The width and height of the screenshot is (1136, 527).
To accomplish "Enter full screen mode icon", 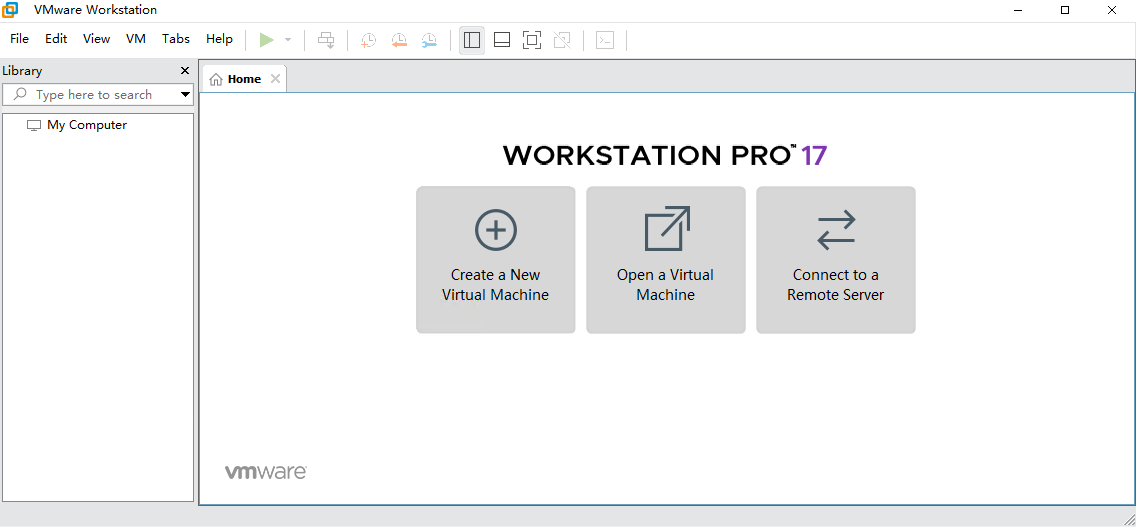I will click(532, 40).
